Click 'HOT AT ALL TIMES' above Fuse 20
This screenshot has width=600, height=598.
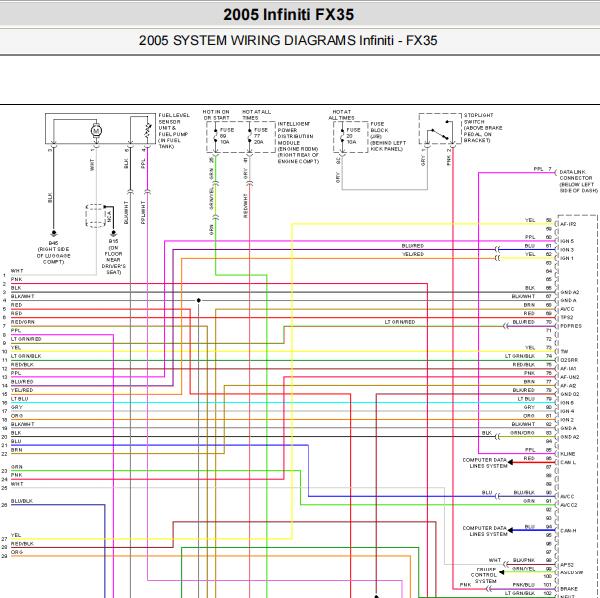tap(341, 115)
